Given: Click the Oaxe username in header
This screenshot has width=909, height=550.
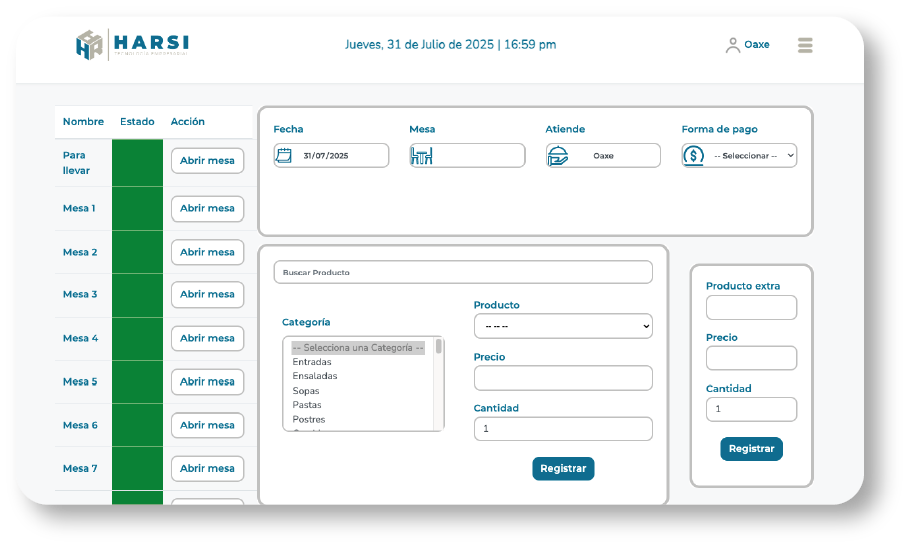Looking at the screenshot, I should click(757, 45).
